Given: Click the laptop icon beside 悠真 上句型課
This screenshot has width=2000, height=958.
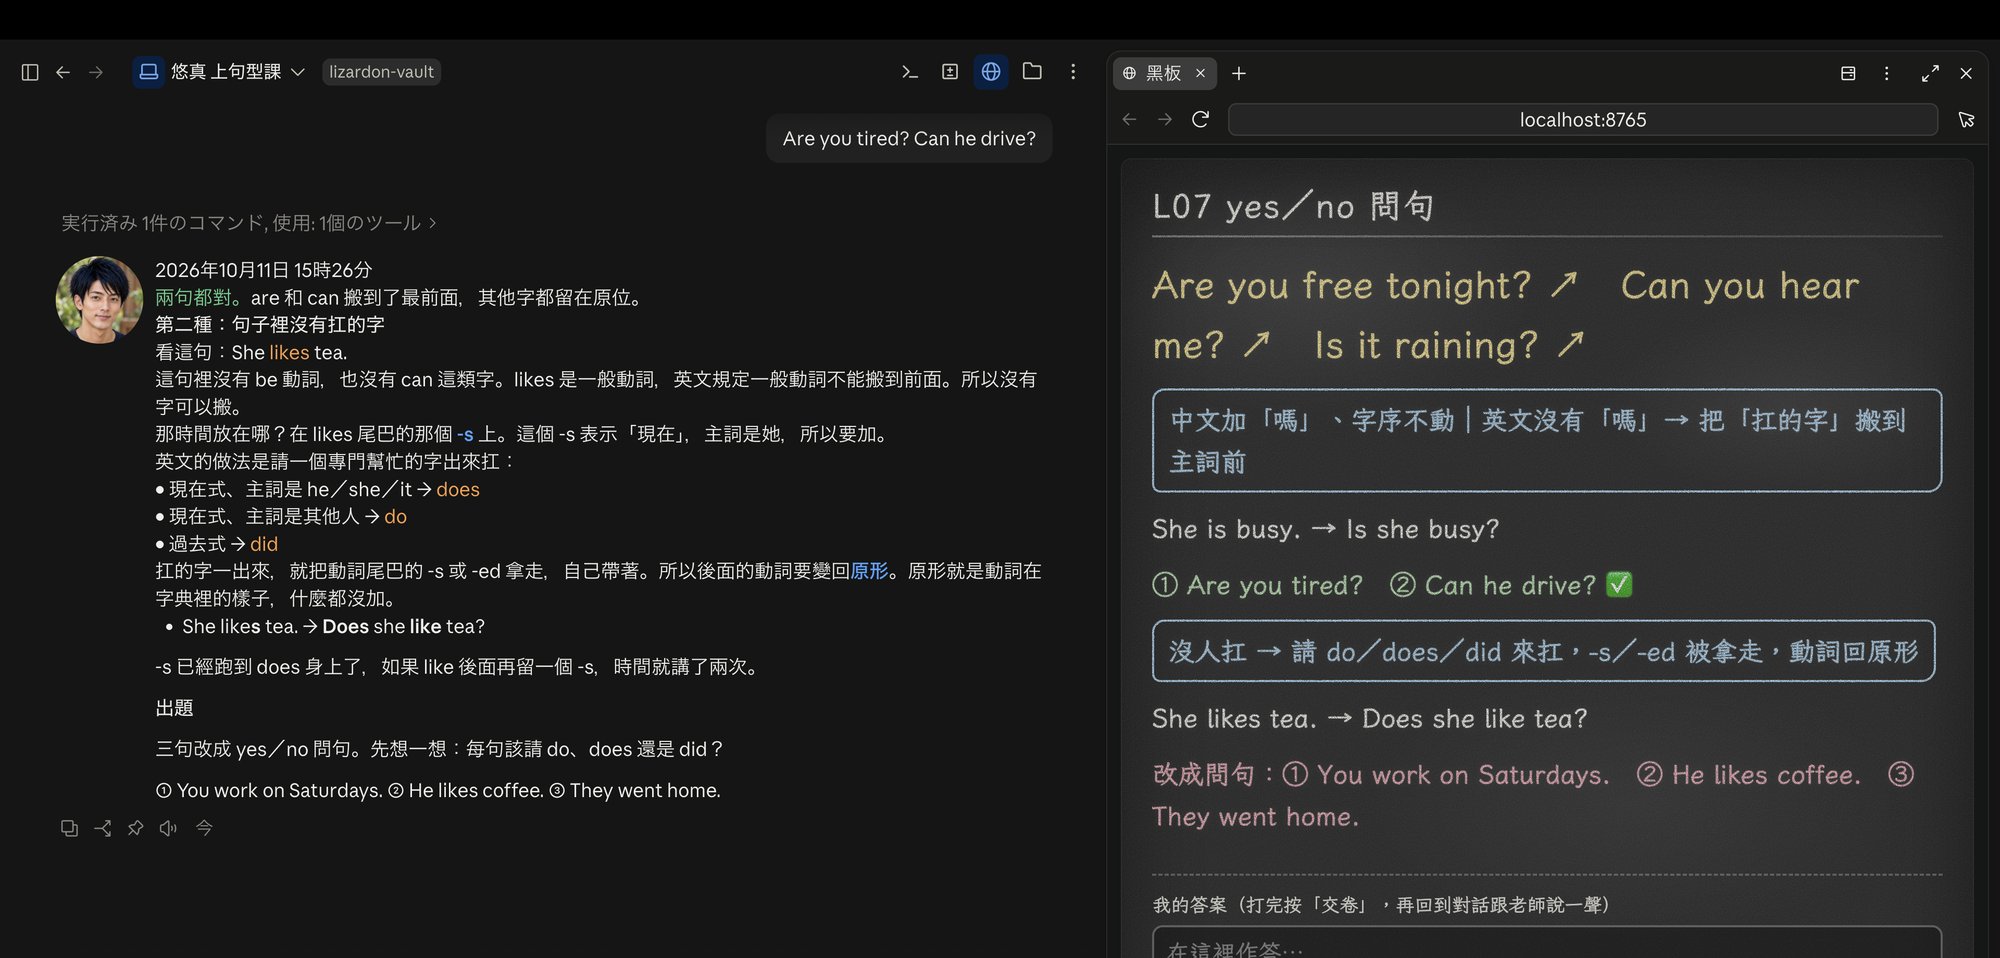Looking at the screenshot, I should click(149, 72).
